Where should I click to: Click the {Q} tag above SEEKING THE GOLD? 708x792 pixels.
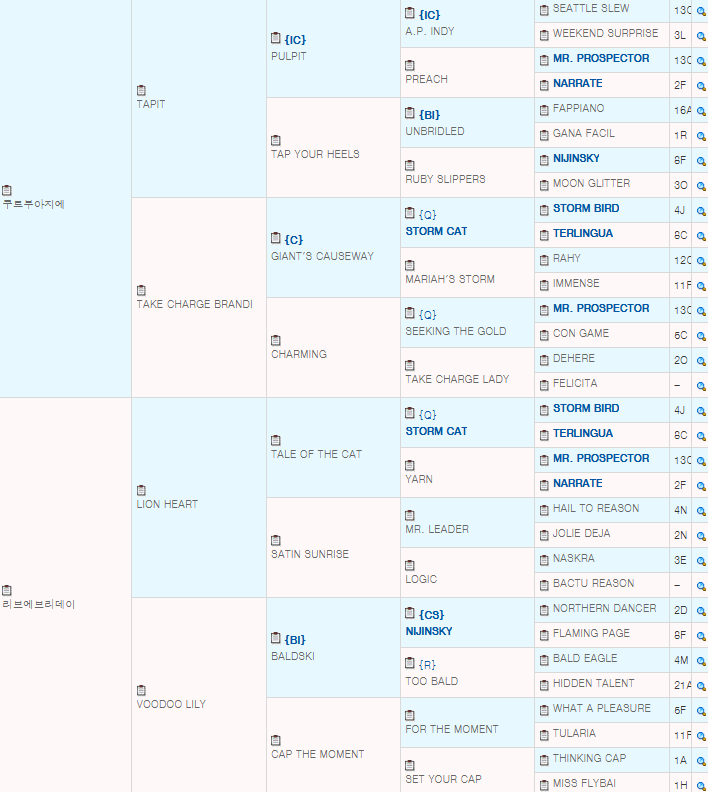[x=427, y=315]
